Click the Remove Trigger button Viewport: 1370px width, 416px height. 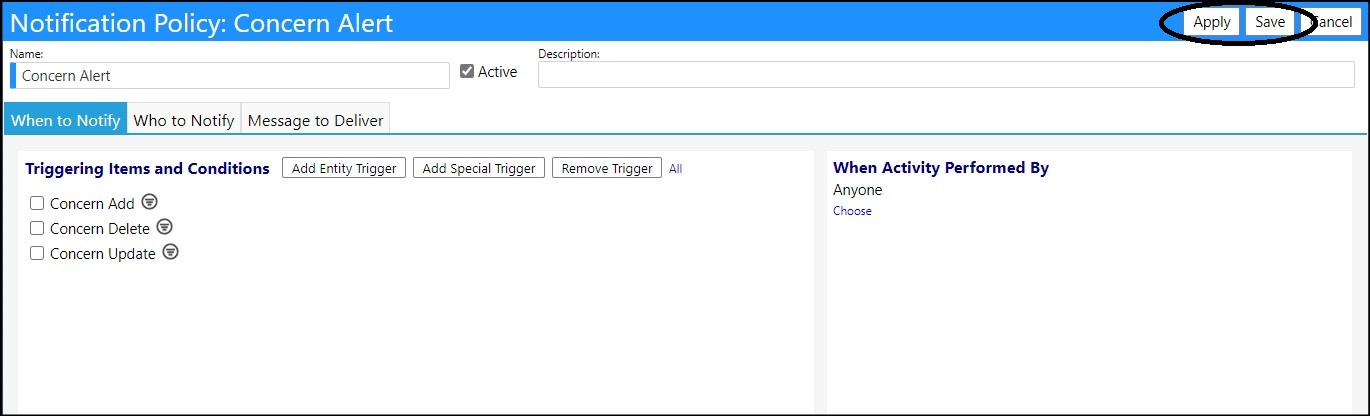click(607, 168)
